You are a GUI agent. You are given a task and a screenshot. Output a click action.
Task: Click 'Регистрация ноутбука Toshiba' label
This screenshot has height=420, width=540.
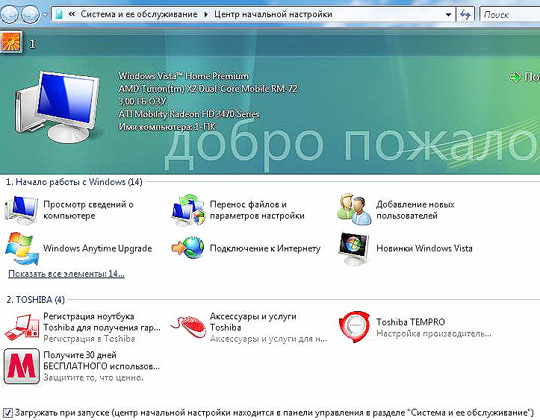102,322
